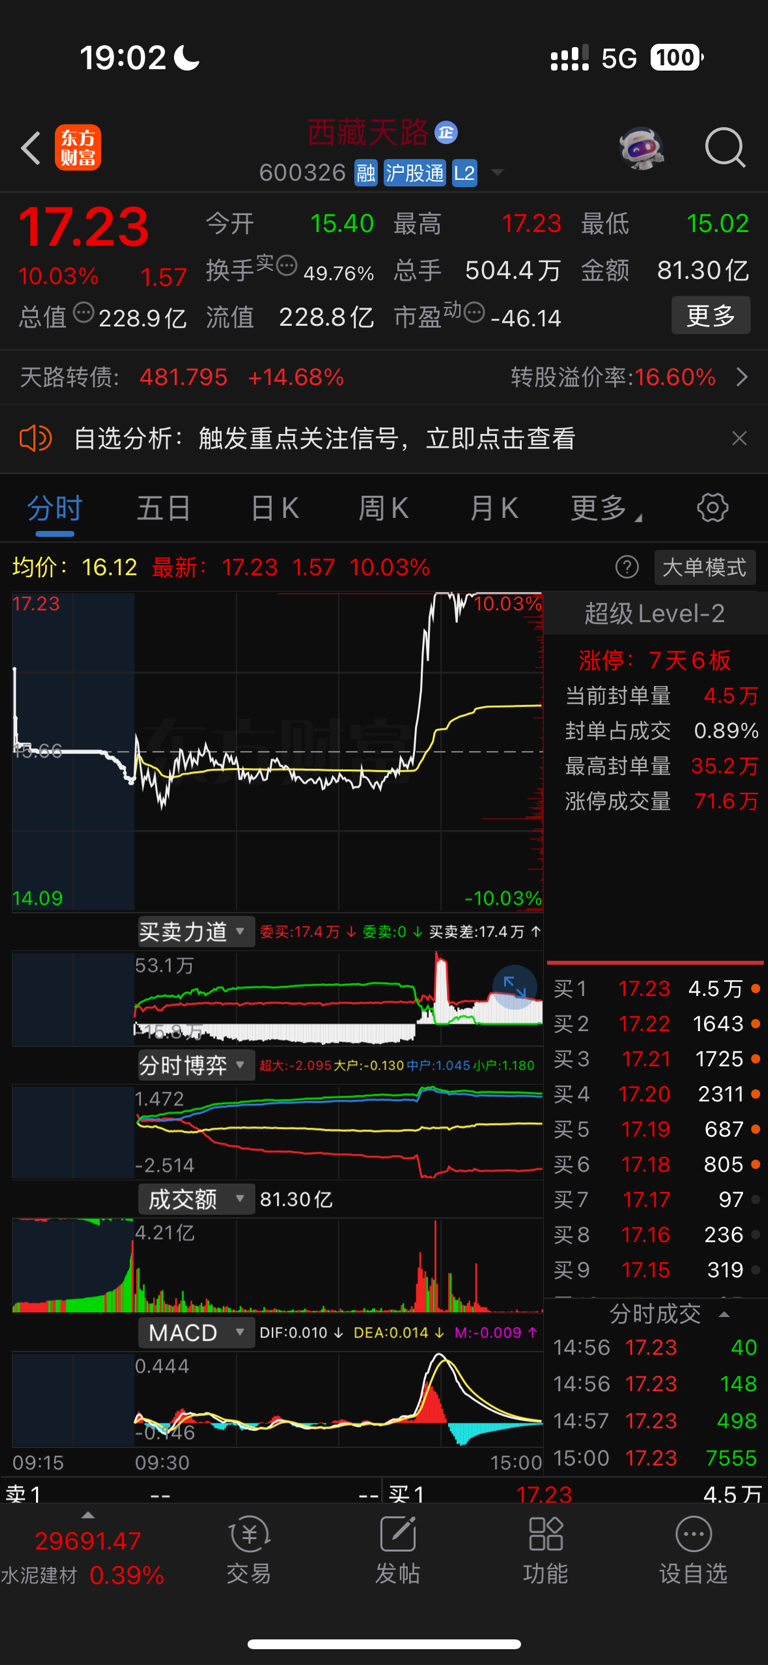The image size is (769, 1665).
Task: Tap the L2 level badge
Action: click(464, 173)
